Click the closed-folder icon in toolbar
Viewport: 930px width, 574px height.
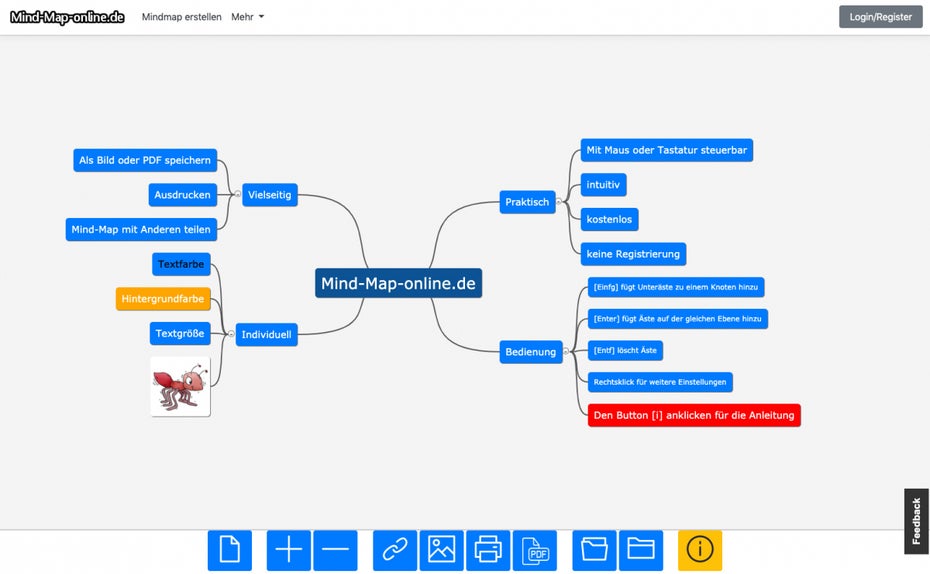[641, 550]
